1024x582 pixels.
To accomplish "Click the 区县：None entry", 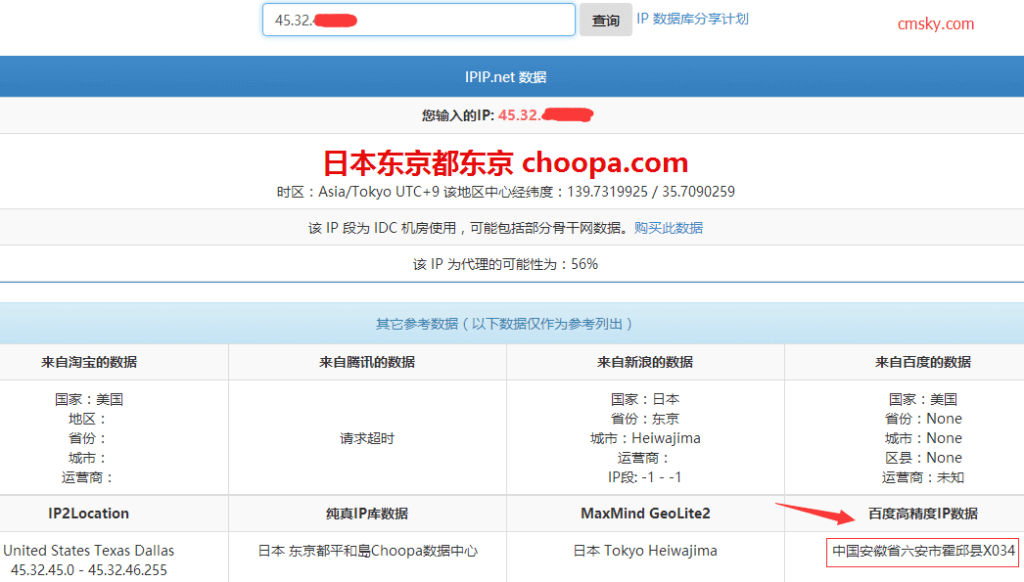I will [923, 458].
